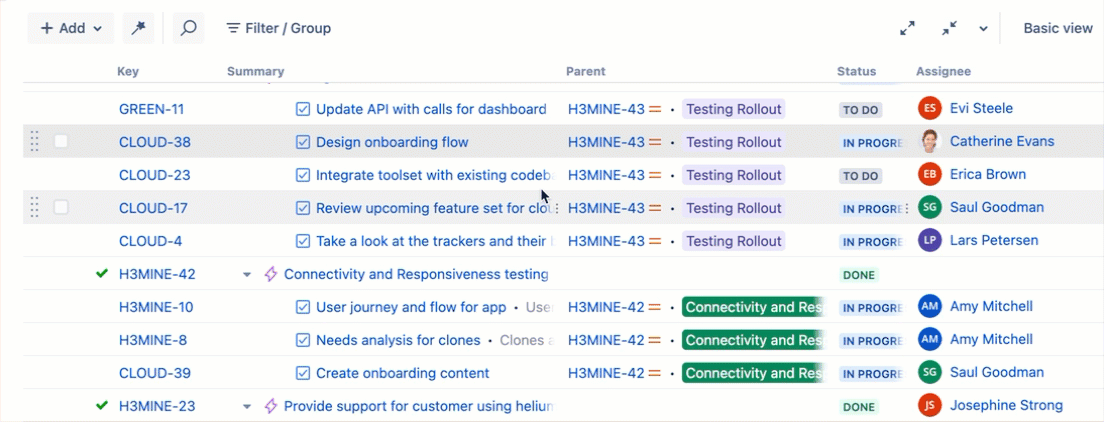Click task icon beside Review upcoming feature
Viewport: 1104px width, 422px height.
[x=303, y=208]
